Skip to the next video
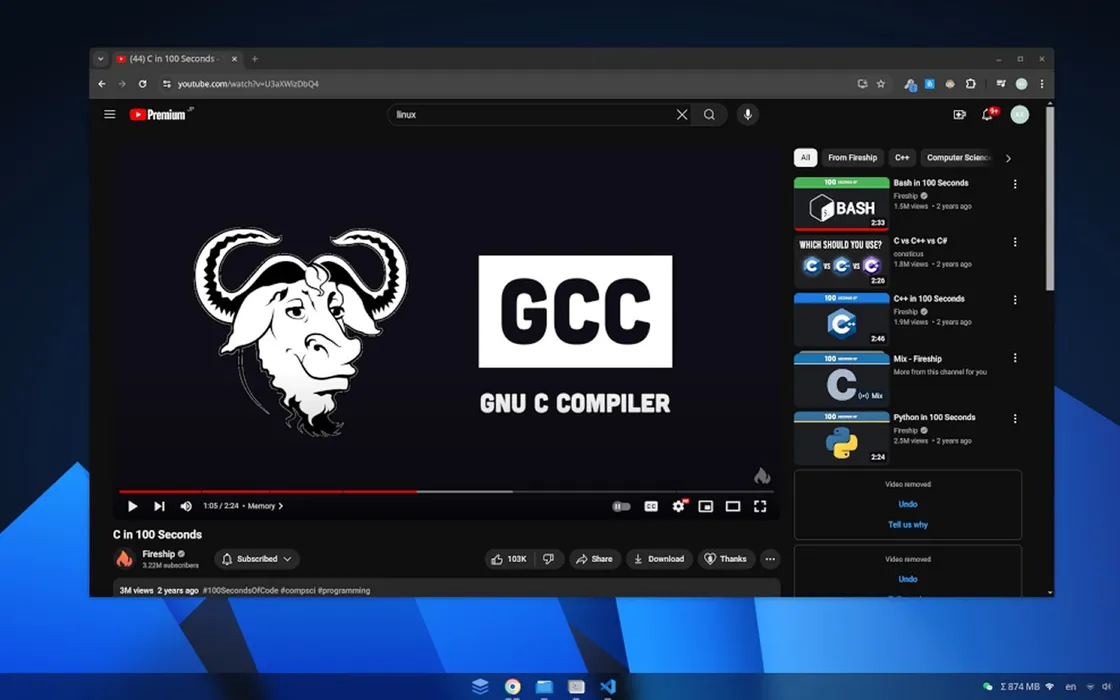The width and height of the screenshot is (1120, 700). [x=159, y=506]
